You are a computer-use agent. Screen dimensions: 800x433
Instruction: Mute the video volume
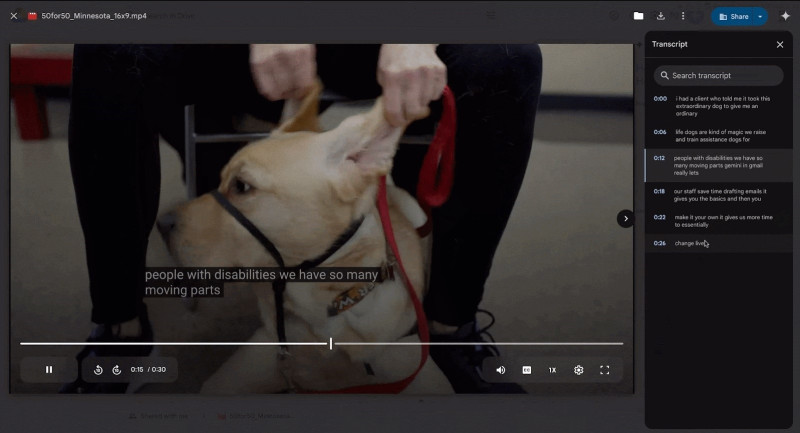[x=501, y=370]
